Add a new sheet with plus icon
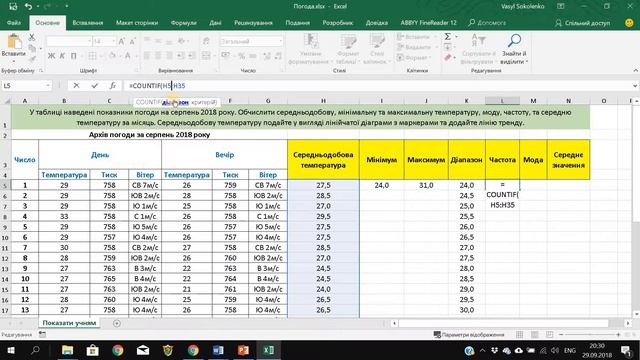The image size is (640, 360). tap(117, 323)
